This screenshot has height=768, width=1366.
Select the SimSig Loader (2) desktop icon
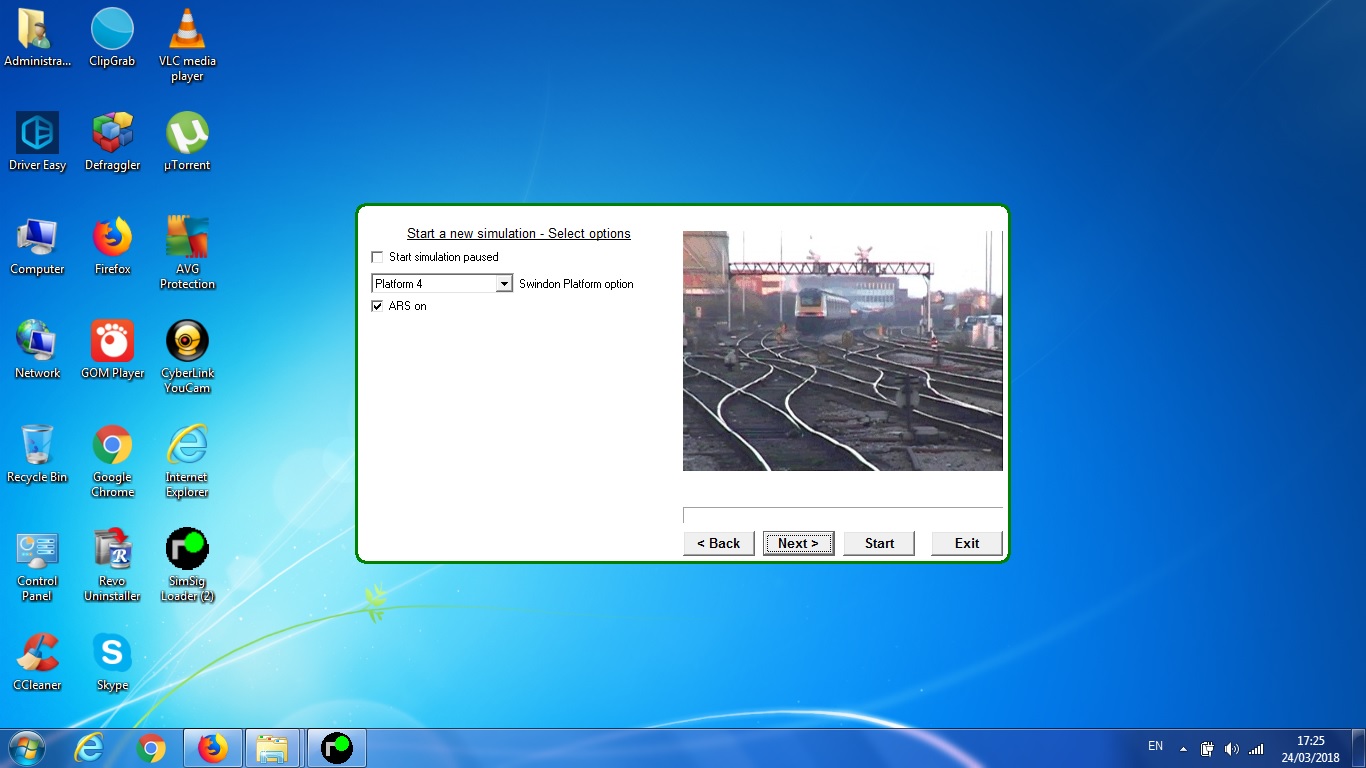coord(187,565)
